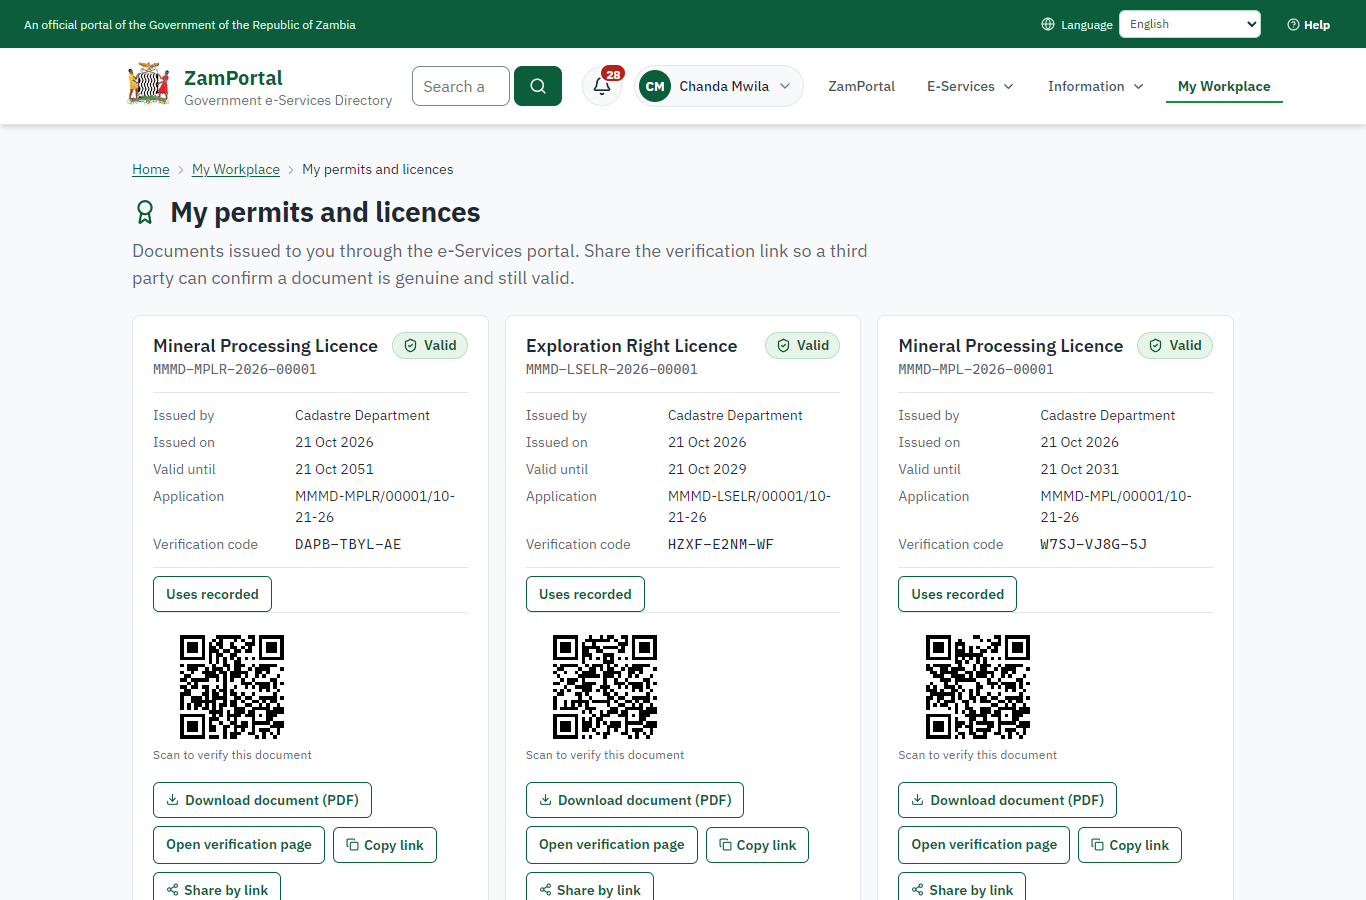This screenshot has height=900, width=1366.
Task: Expand the Information menu
Action: [x=1095, y=86]
